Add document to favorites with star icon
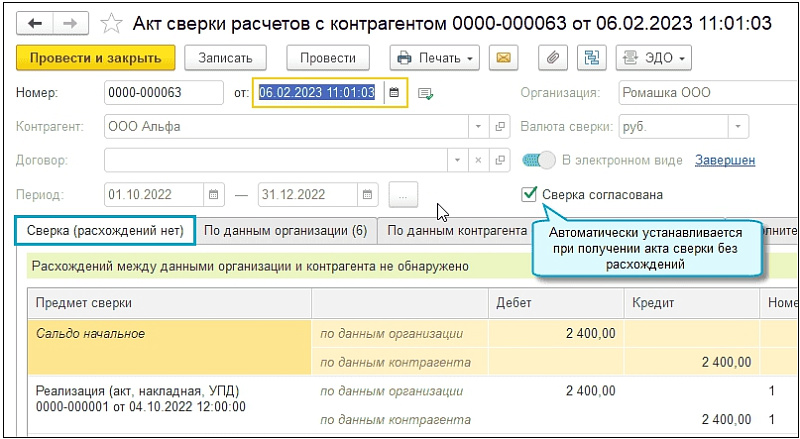The image size is (800, 439). pyautogui.click(x=109, y=23)
